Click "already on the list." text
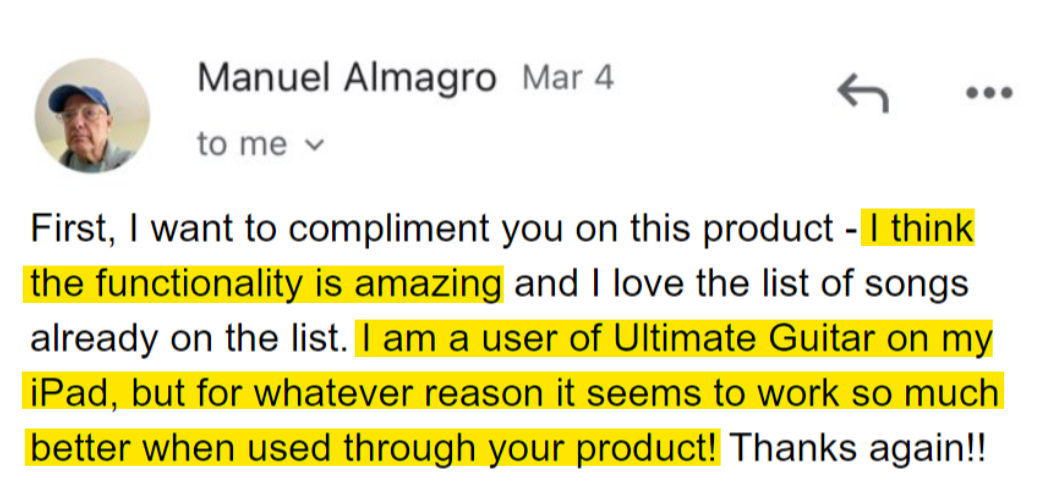 pos(188,339)
